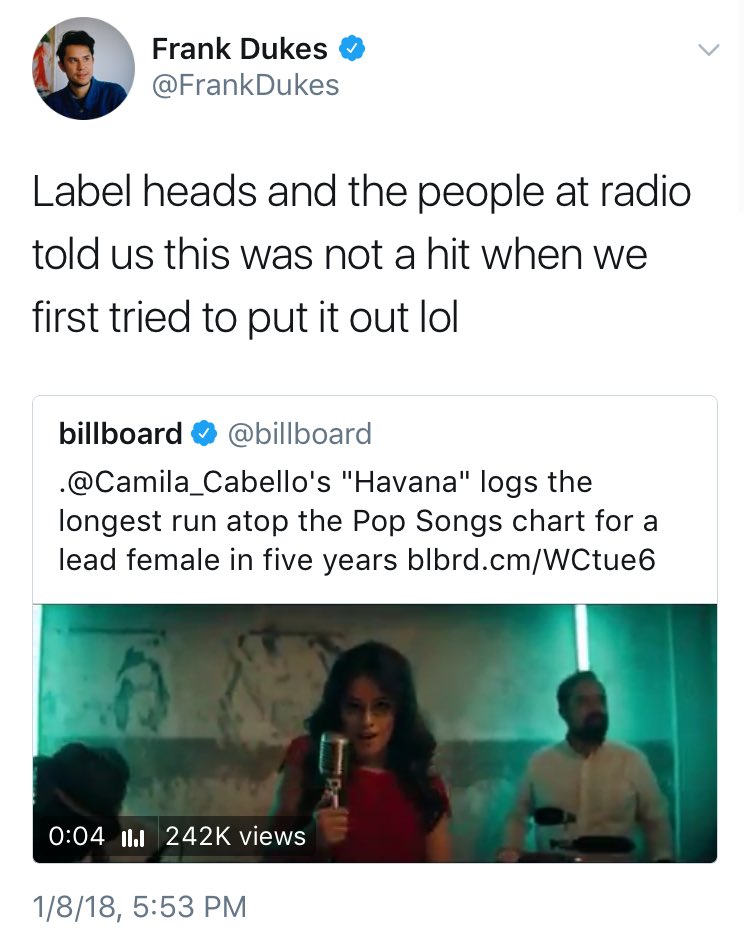Open the tweet options chevron
This screenshot has width=749, height=944.
[708, 49]
